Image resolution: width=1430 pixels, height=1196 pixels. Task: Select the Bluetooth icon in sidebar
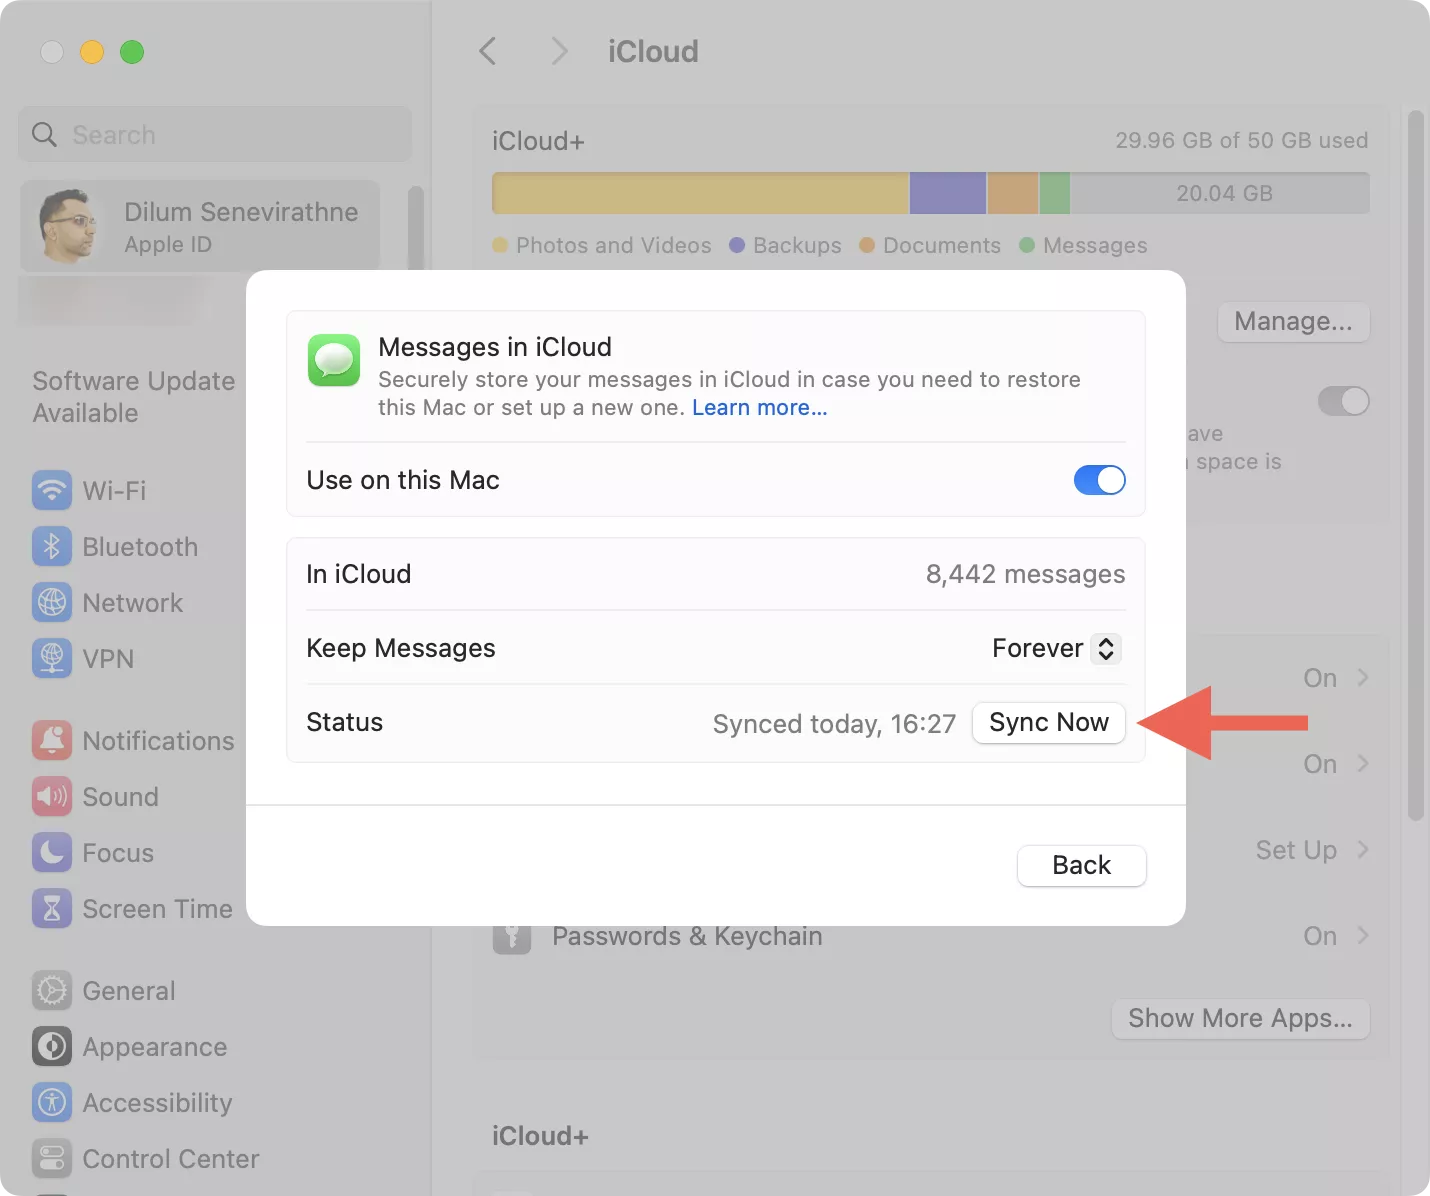[52, 547]
